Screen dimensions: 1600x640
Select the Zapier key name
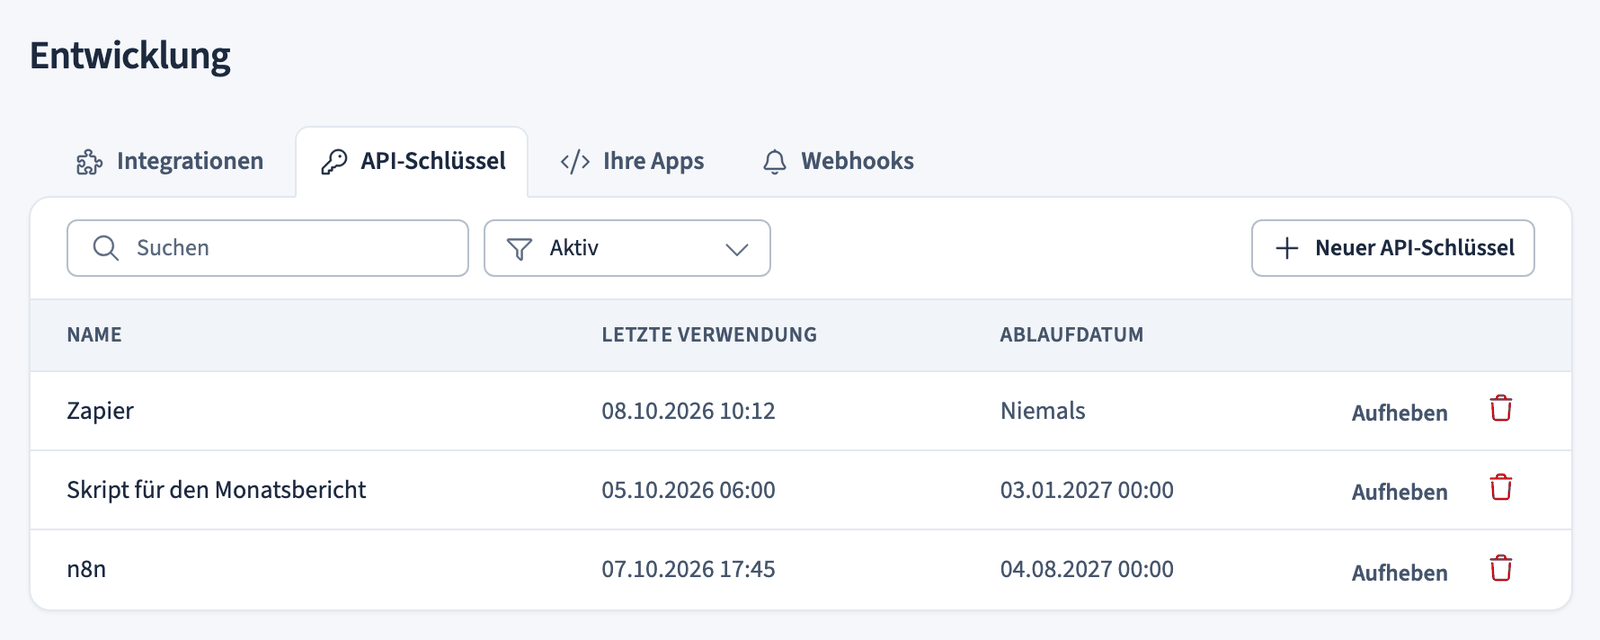point(100,411)
